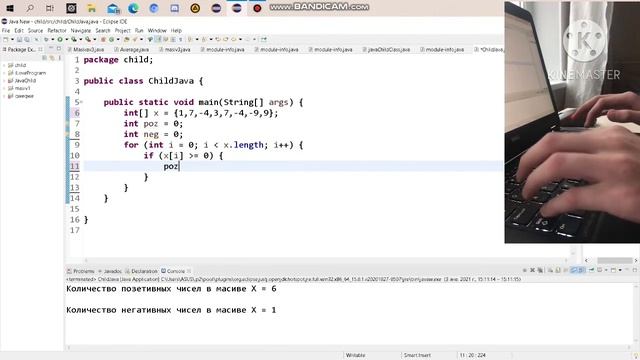Expand the masiv1 project node
Viewport: 640px width, 360px height.
4,88
